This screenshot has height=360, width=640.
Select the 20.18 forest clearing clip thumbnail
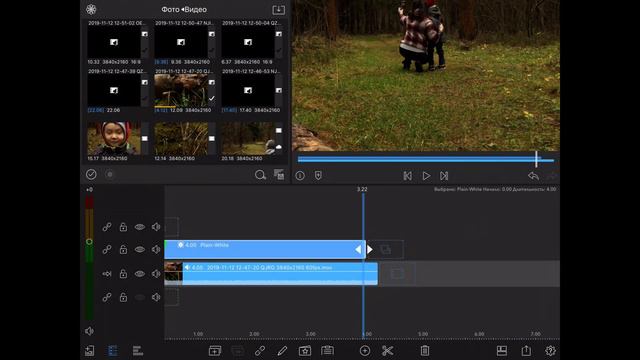248,138
